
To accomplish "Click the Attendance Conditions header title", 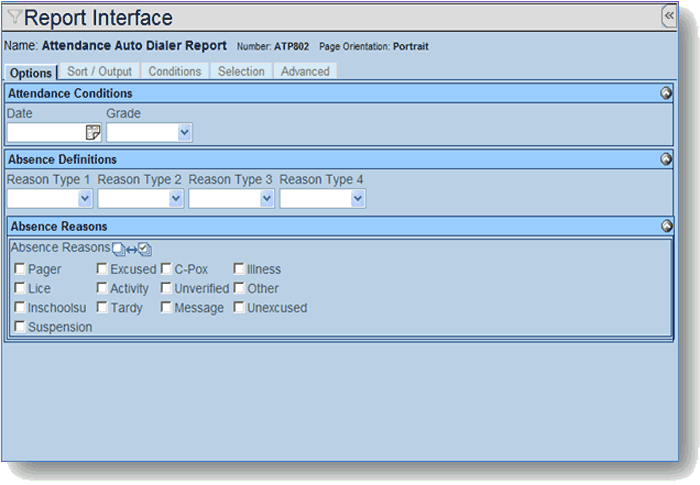I will pyautogui.click(x=70, y=93).
